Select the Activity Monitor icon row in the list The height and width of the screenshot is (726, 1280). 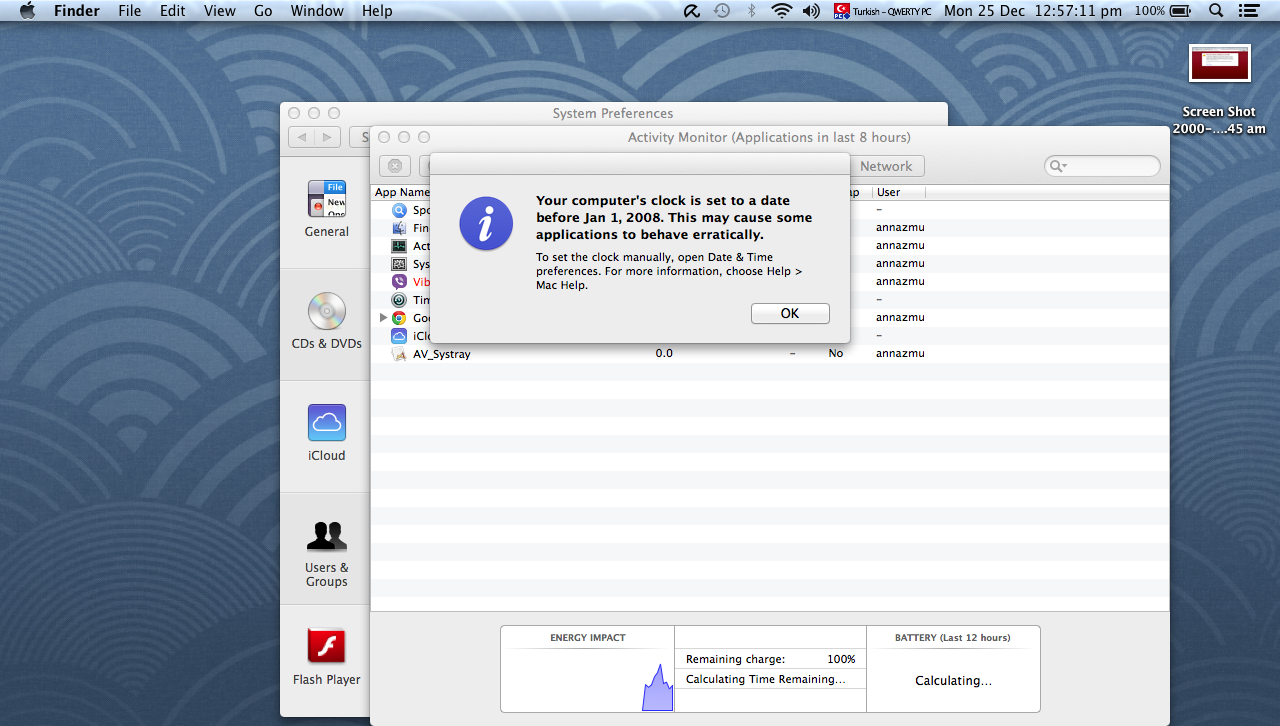click(399, 246)
